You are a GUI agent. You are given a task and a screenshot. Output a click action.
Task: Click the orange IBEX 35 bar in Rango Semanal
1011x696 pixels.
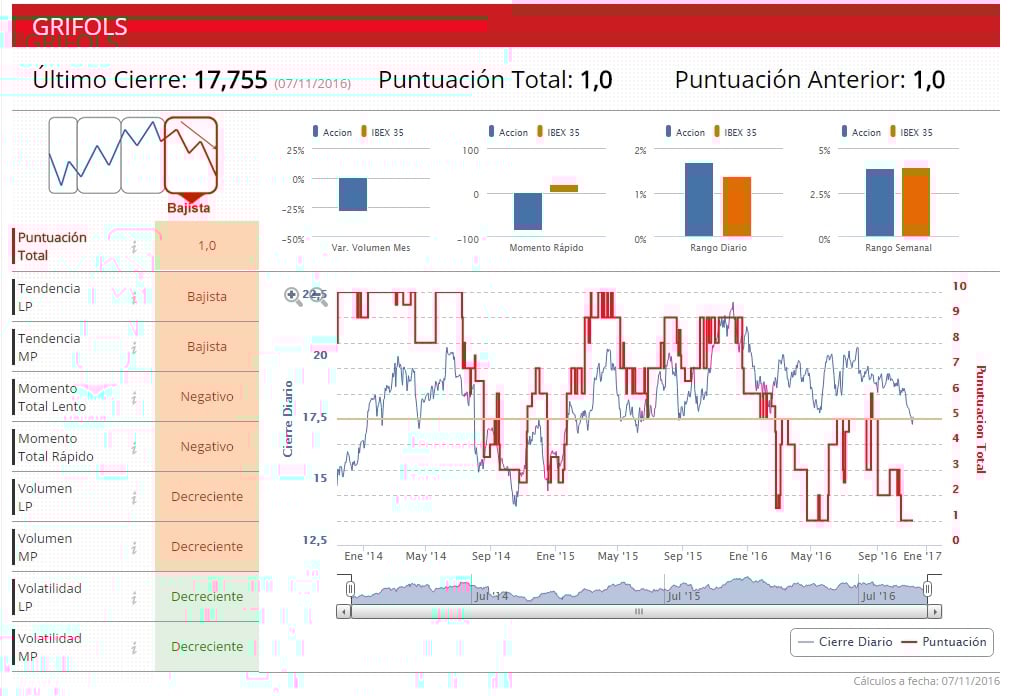click(916, 202)
